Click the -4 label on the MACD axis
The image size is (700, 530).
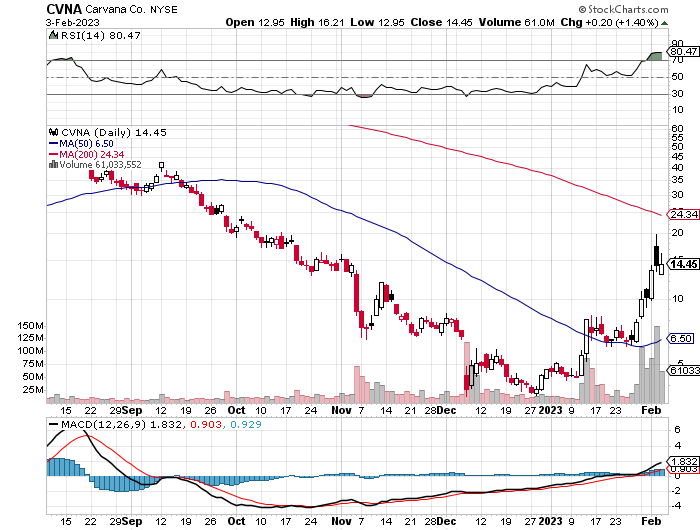pyautogui.click(x=676, y=506)
